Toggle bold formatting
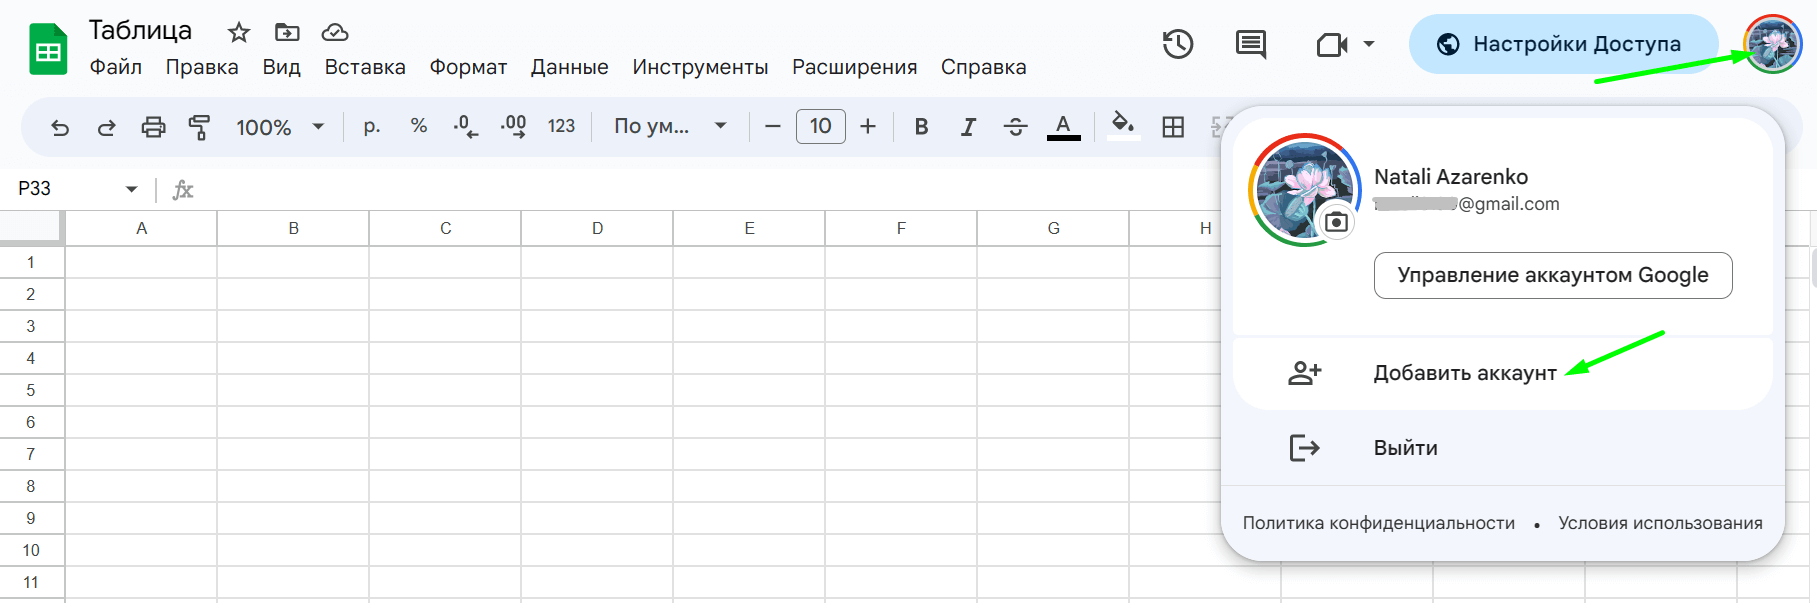 pyautogui.click(x=921, y=127)
